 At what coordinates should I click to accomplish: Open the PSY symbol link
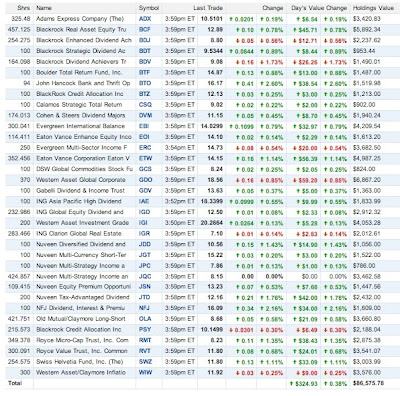point(145,329)
